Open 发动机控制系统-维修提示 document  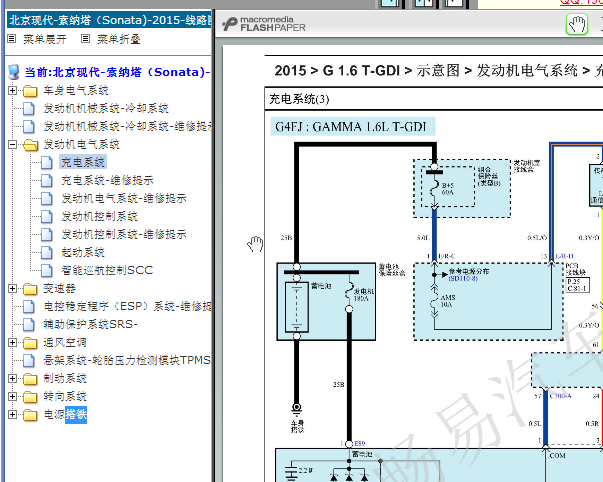pos(124,234)
